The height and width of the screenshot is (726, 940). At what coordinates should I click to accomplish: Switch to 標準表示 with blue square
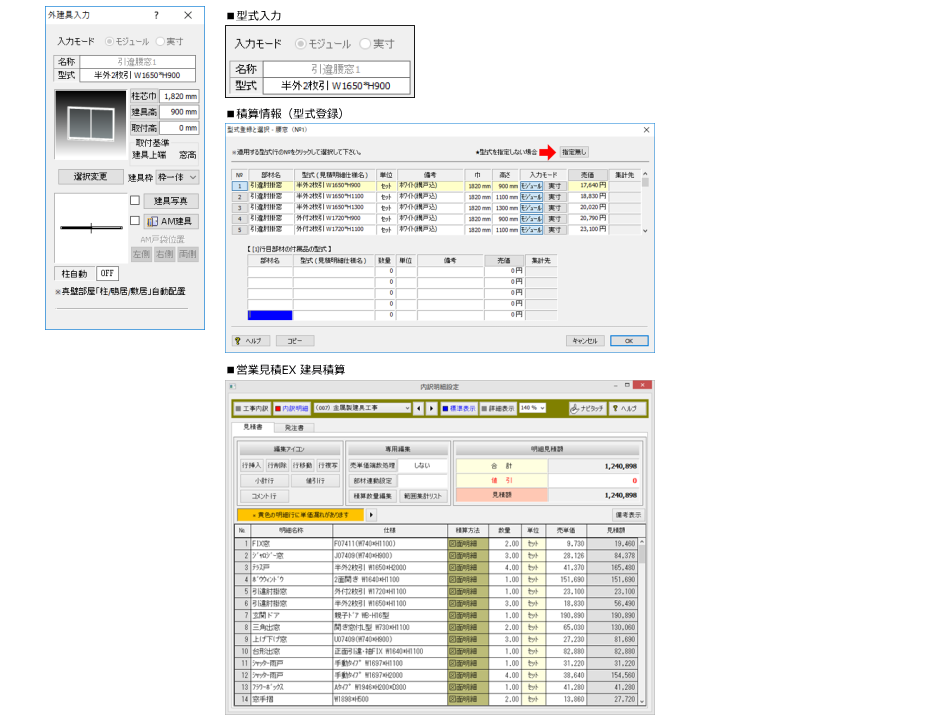[456, 408]
